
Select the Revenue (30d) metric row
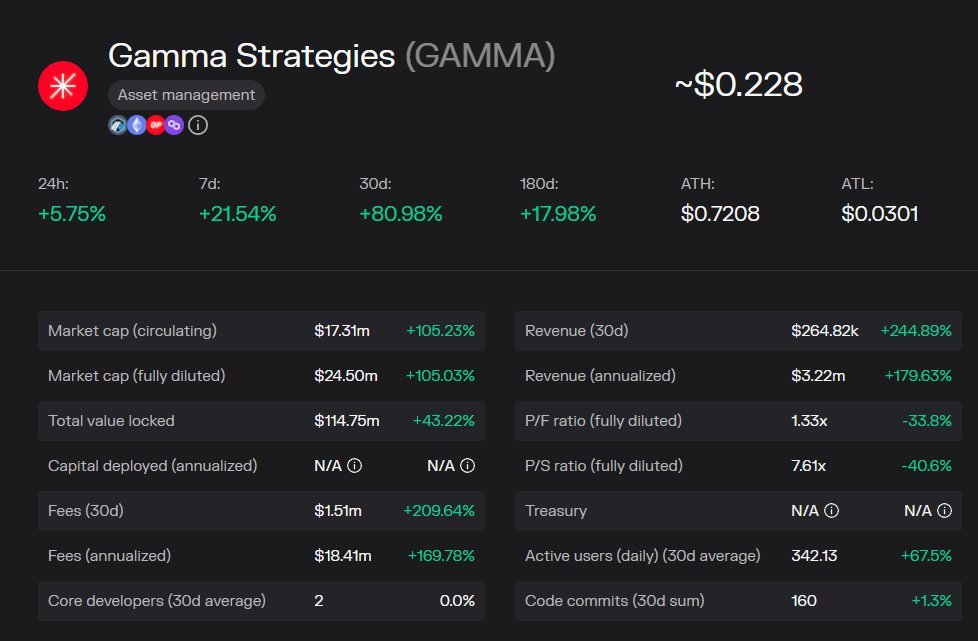coord(738,331)
